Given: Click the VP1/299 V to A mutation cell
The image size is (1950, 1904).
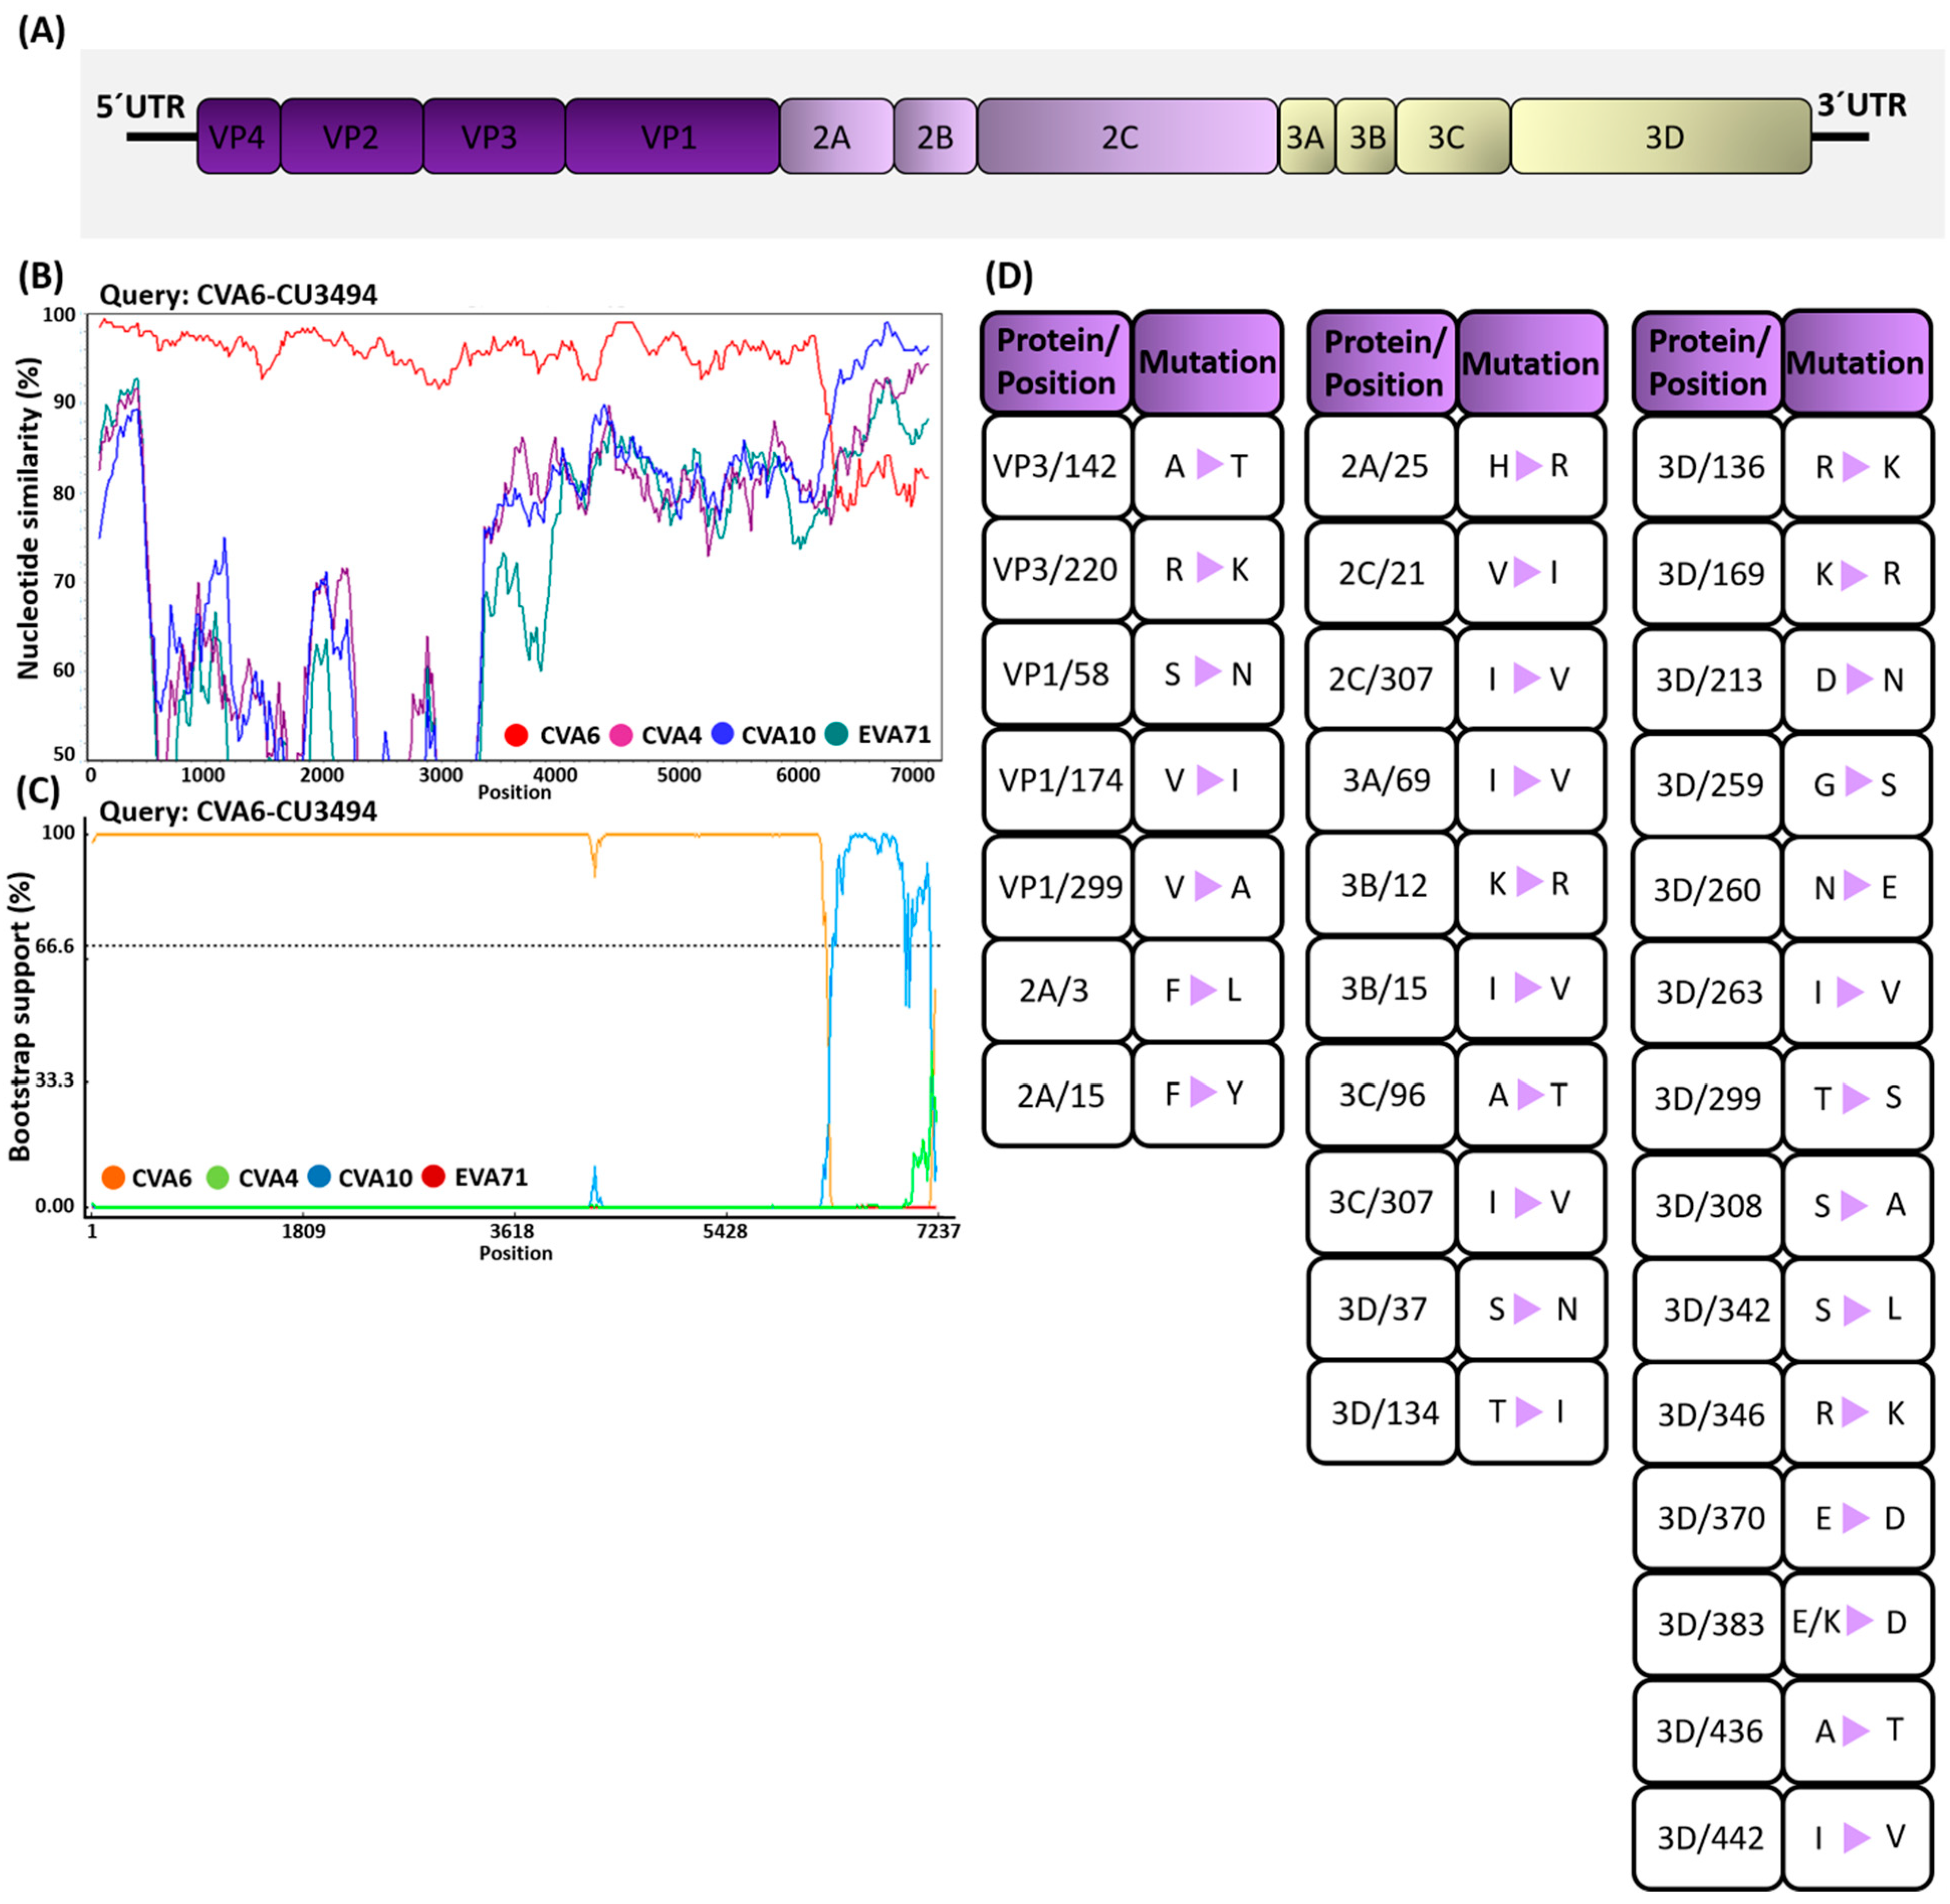Looking at the screenshot, I should click(1207, 886).
